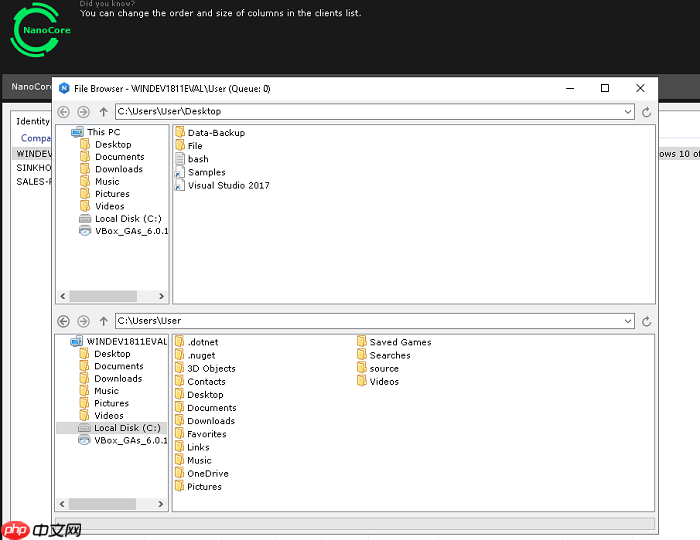Select Local Disk (C:) under This PC
This screenshot has height=540, width=700.
120,219
